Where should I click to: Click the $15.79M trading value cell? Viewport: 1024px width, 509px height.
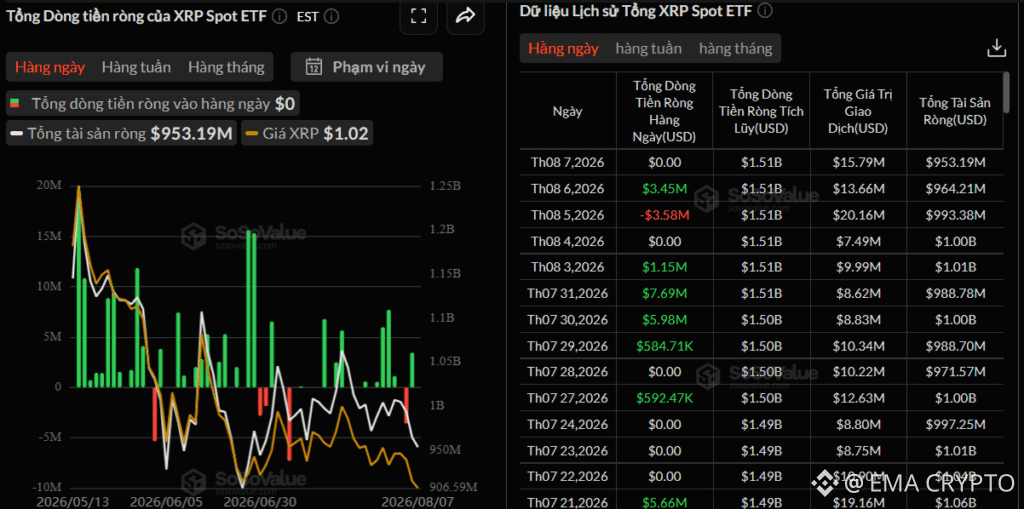[858, 163]
